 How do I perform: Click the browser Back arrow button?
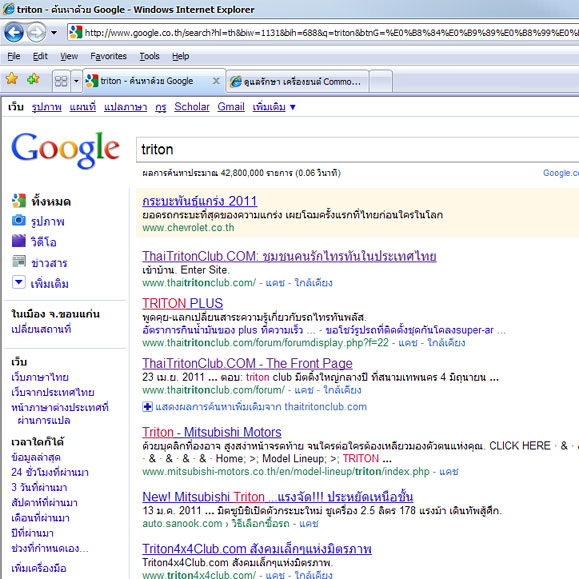click(x=14, y=32)
